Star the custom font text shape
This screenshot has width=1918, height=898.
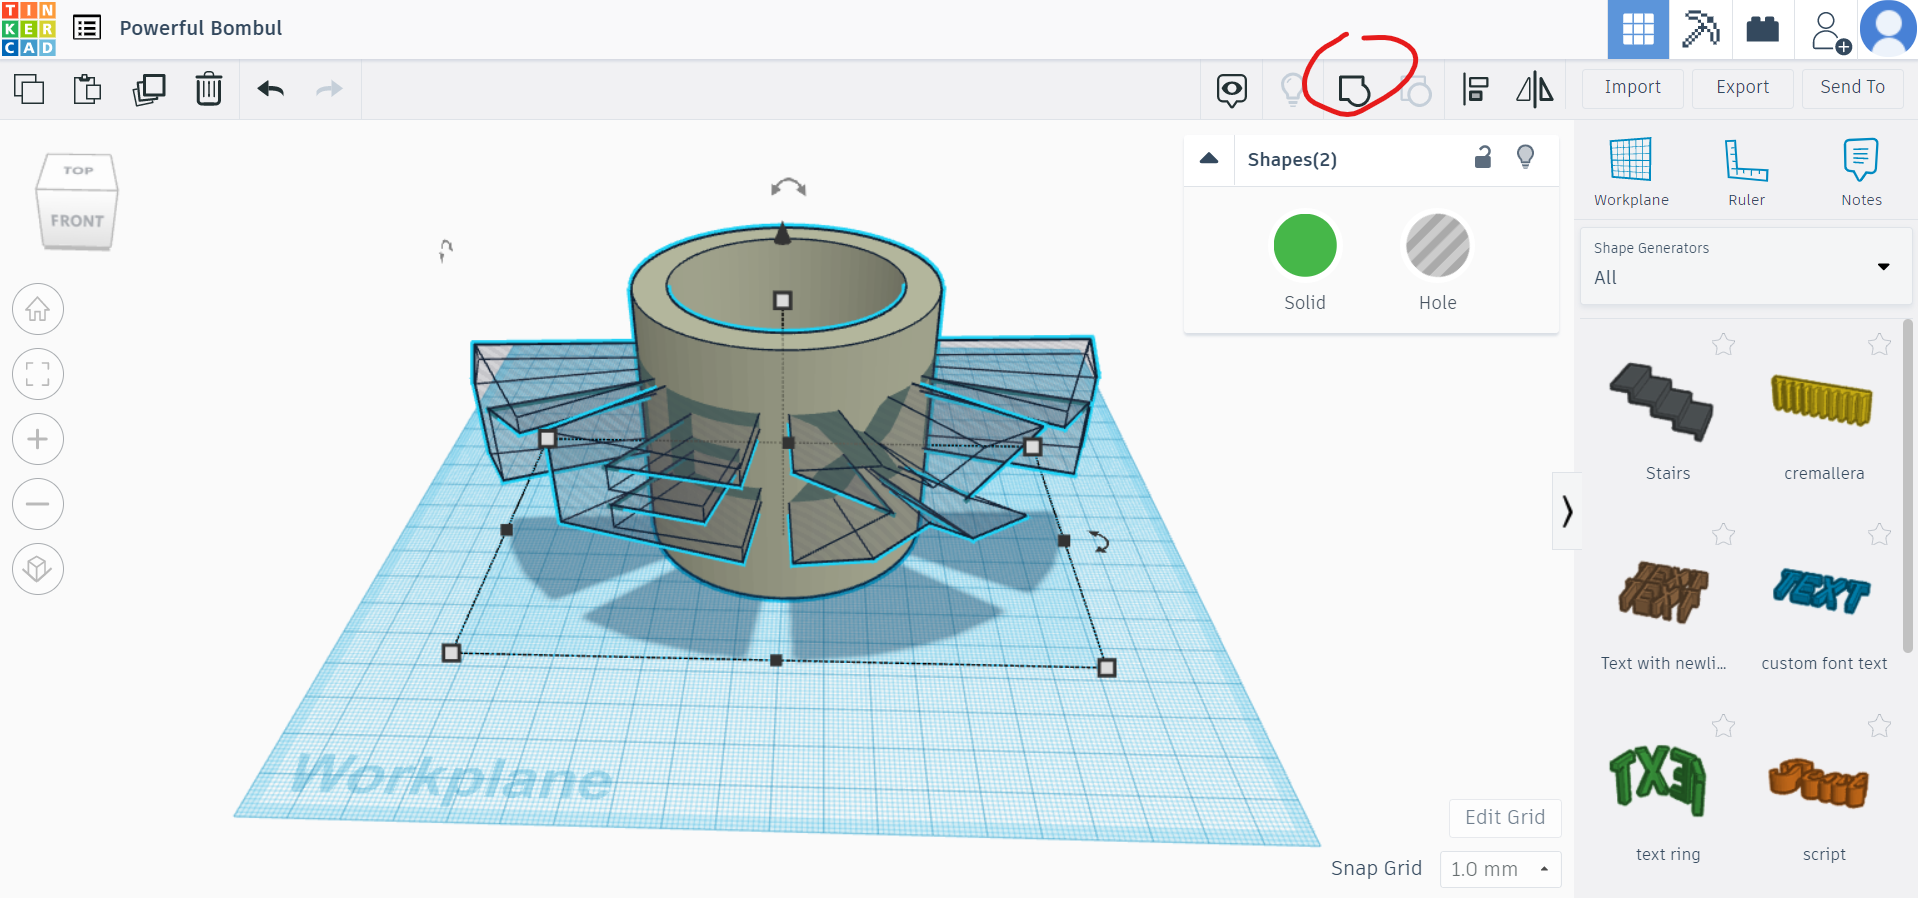1879,535
